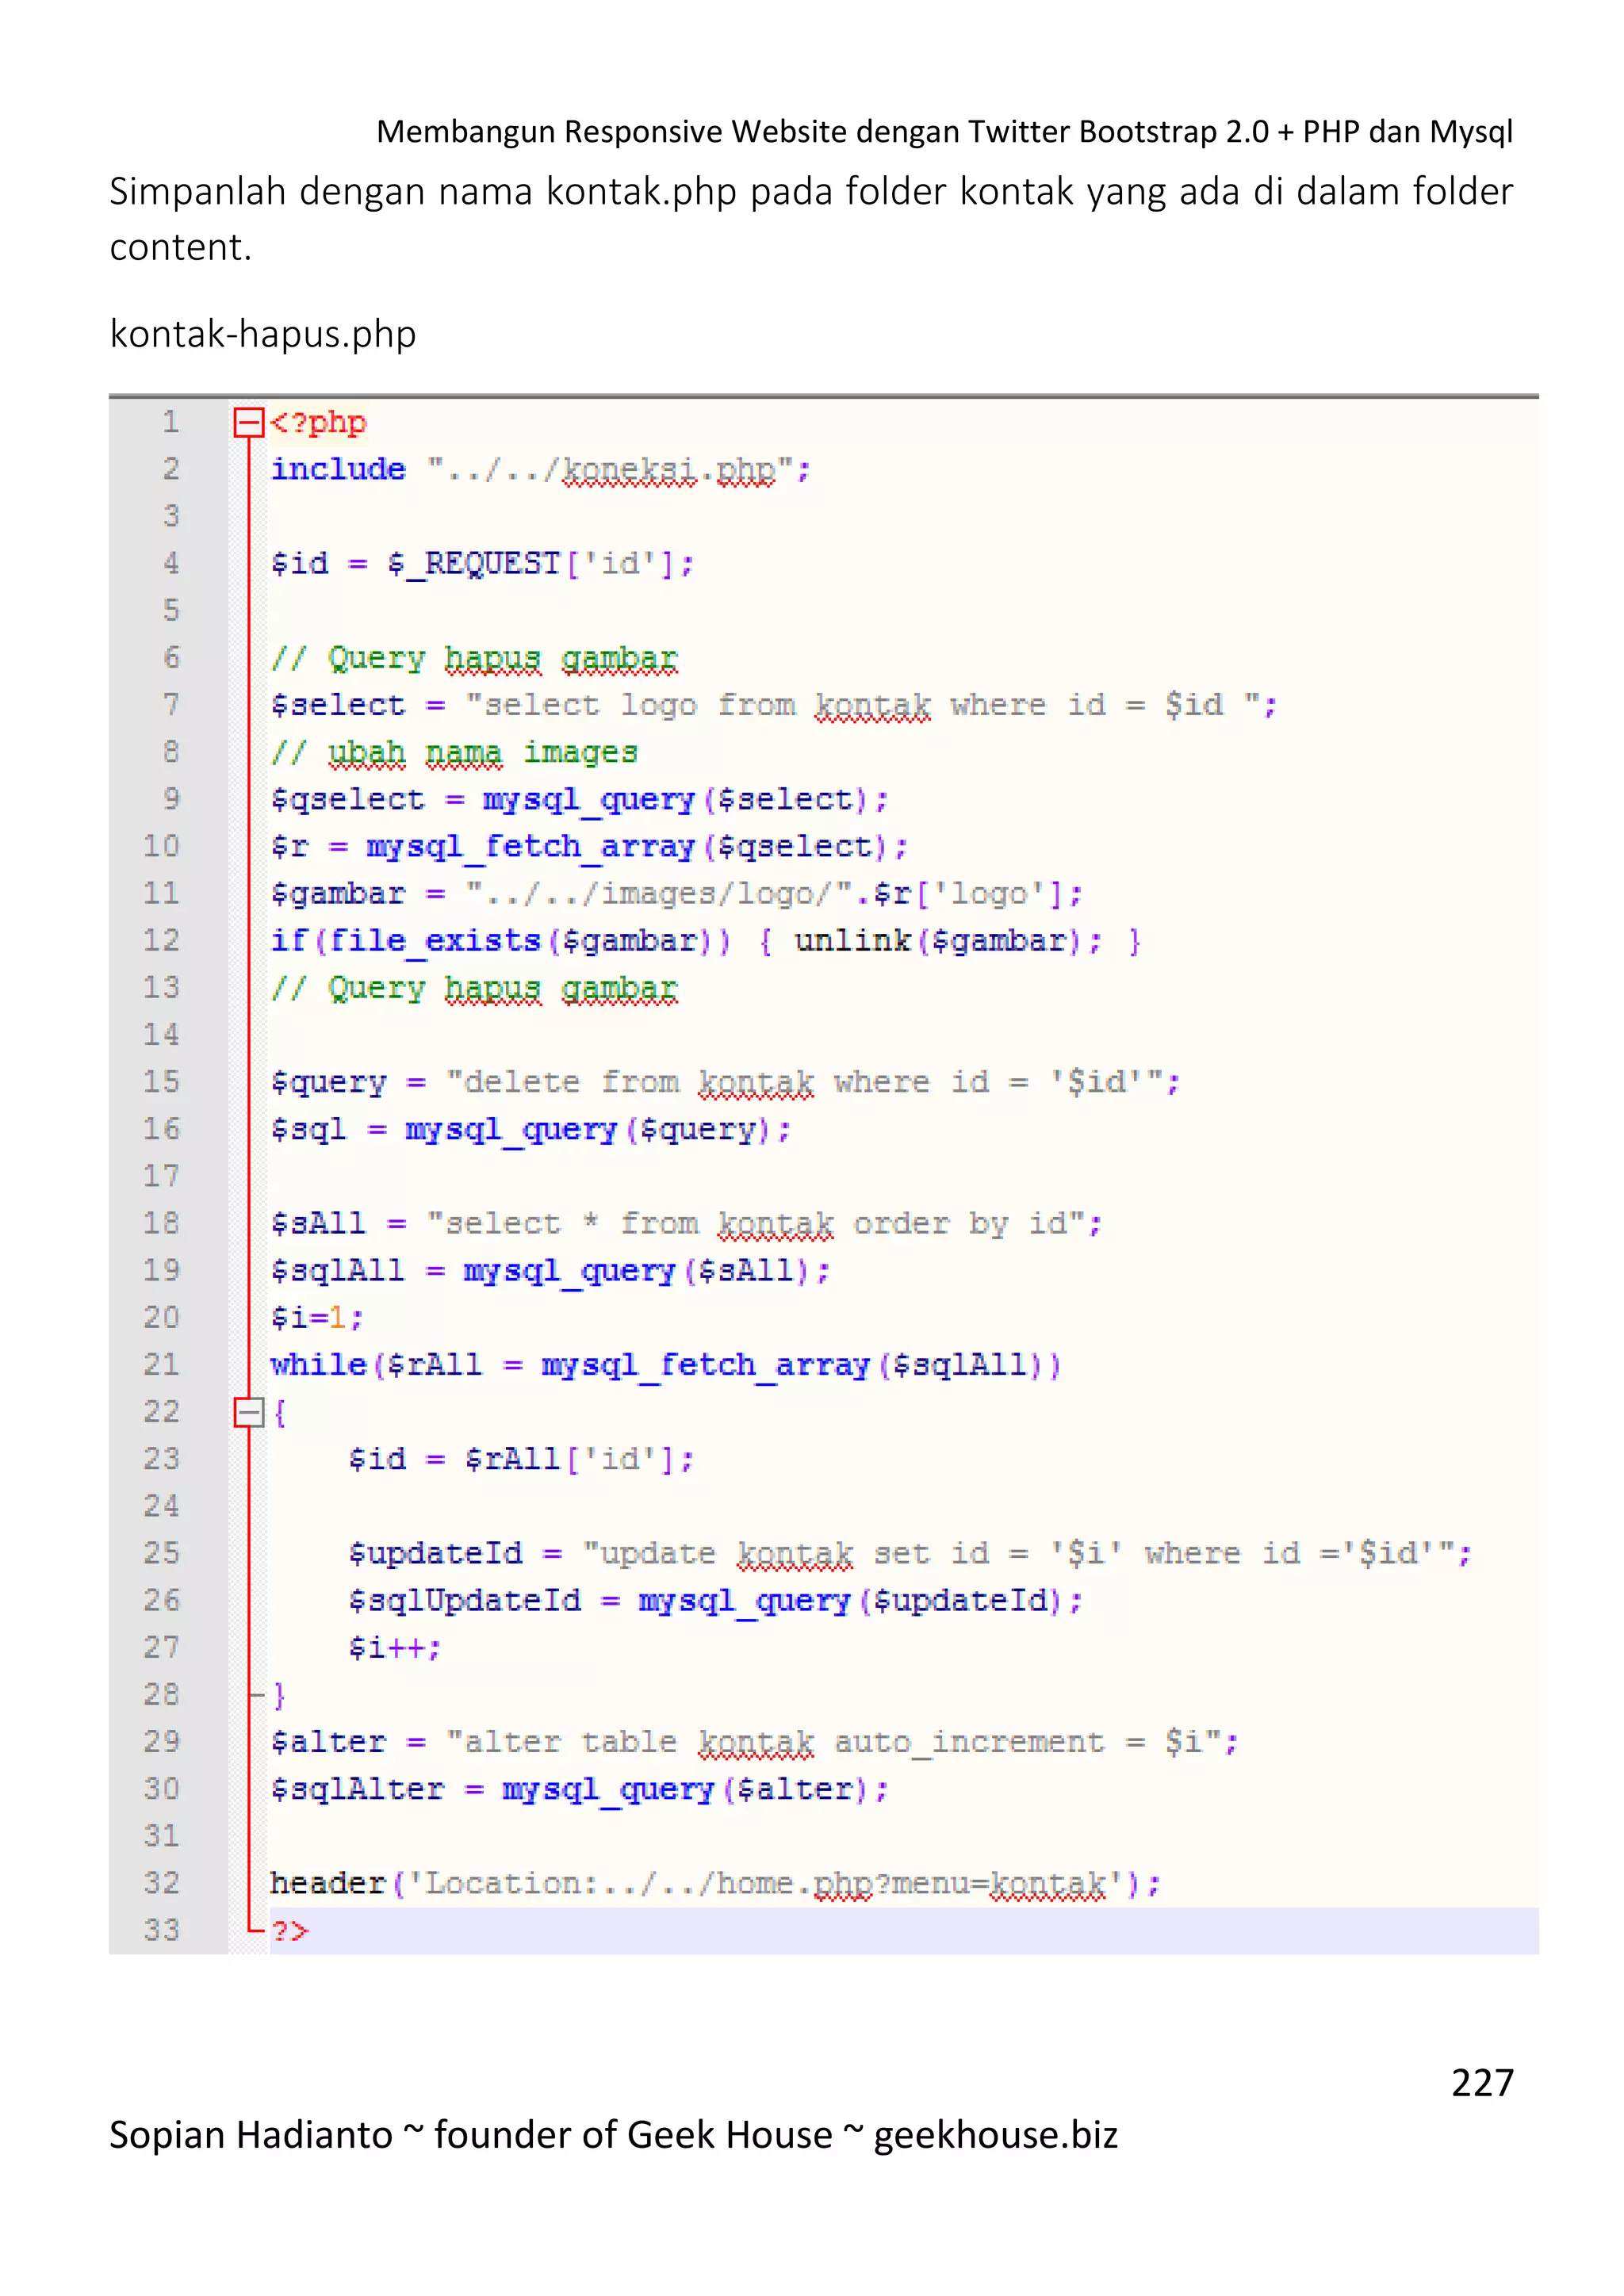The image size is (1624, 2296).
Task: Select line number 2 in the gutter
Action: pyautogui.click(x=171, y=469)
